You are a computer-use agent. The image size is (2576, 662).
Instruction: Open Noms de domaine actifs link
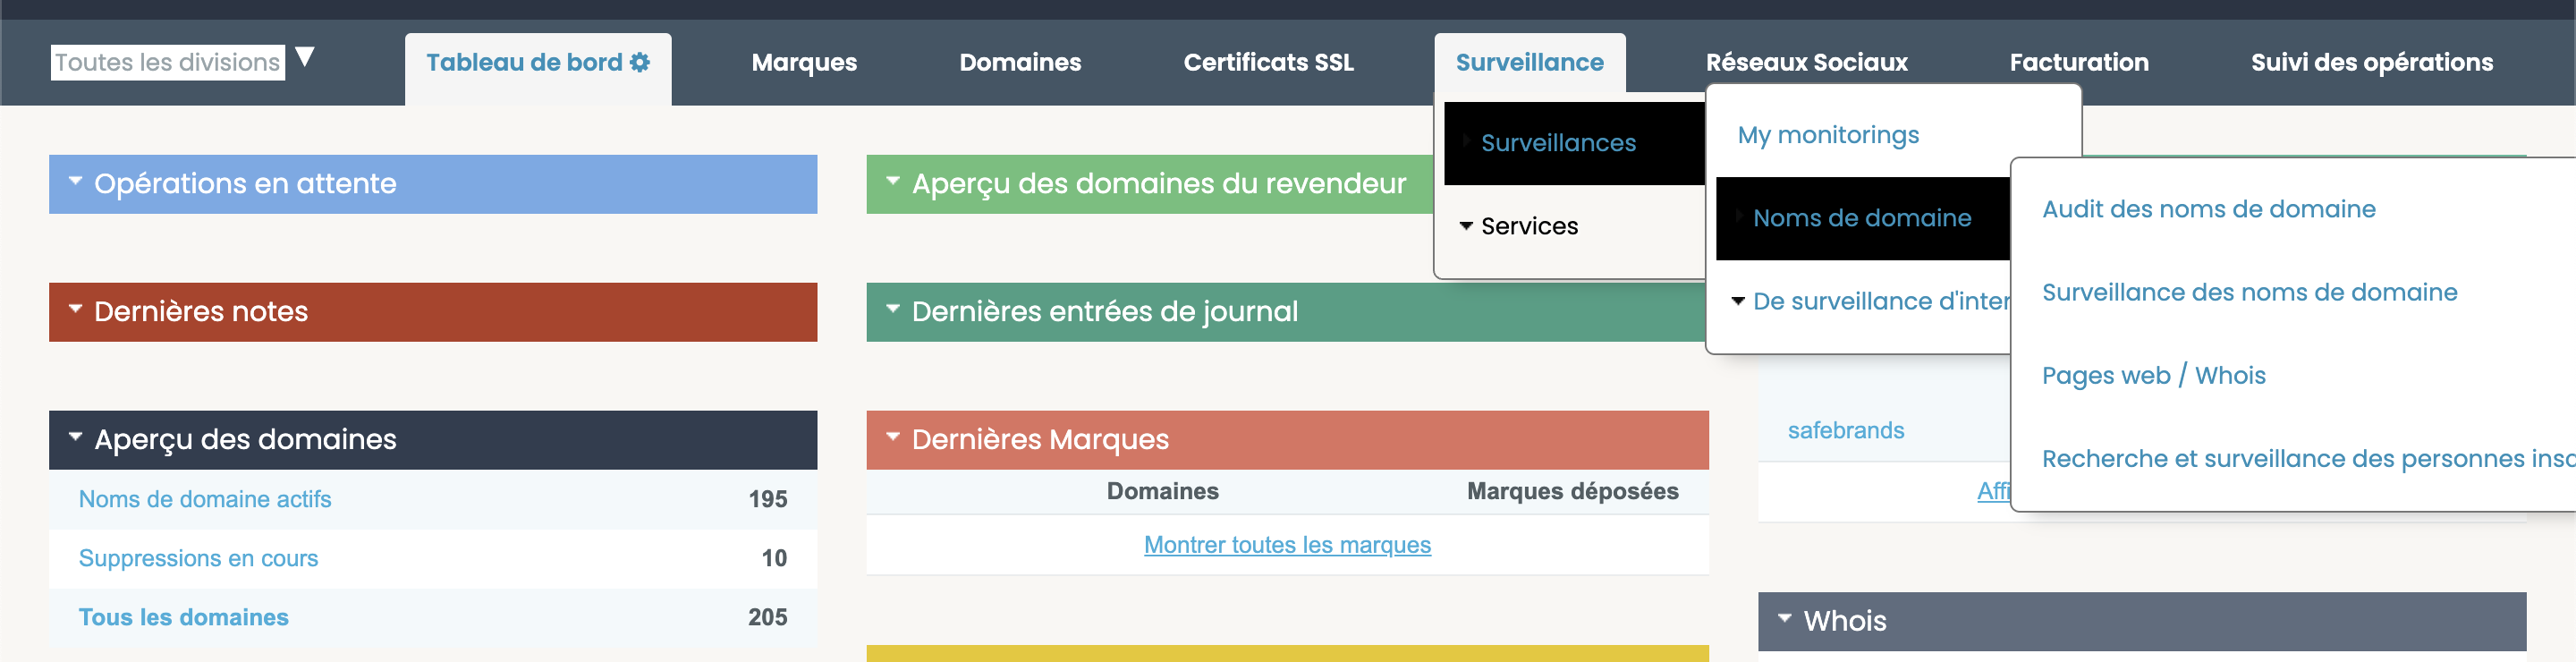pos(205,499)
